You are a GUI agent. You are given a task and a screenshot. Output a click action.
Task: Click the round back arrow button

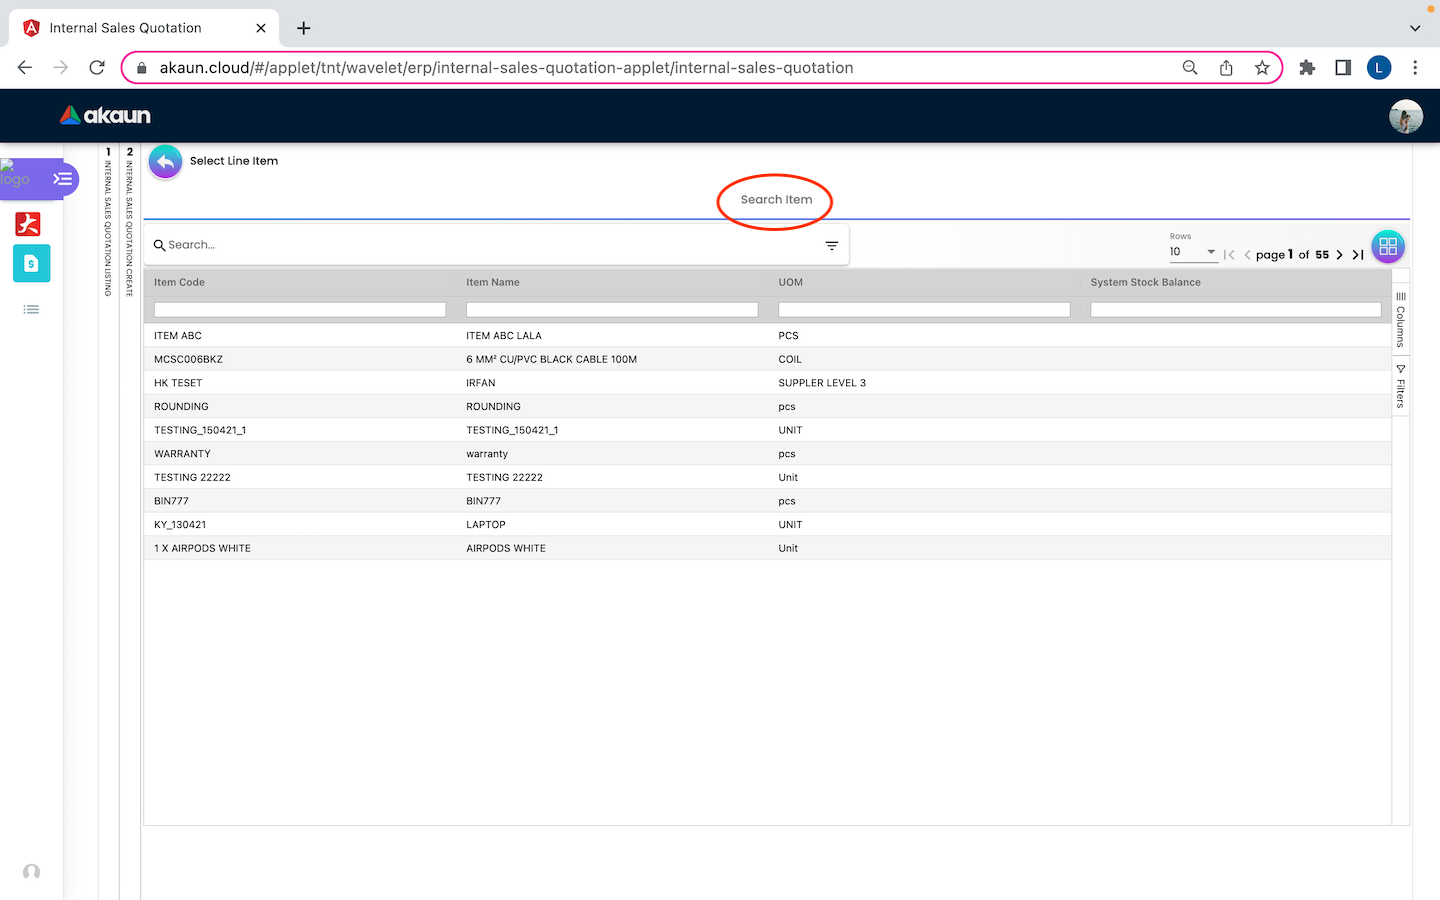point(165,161)
